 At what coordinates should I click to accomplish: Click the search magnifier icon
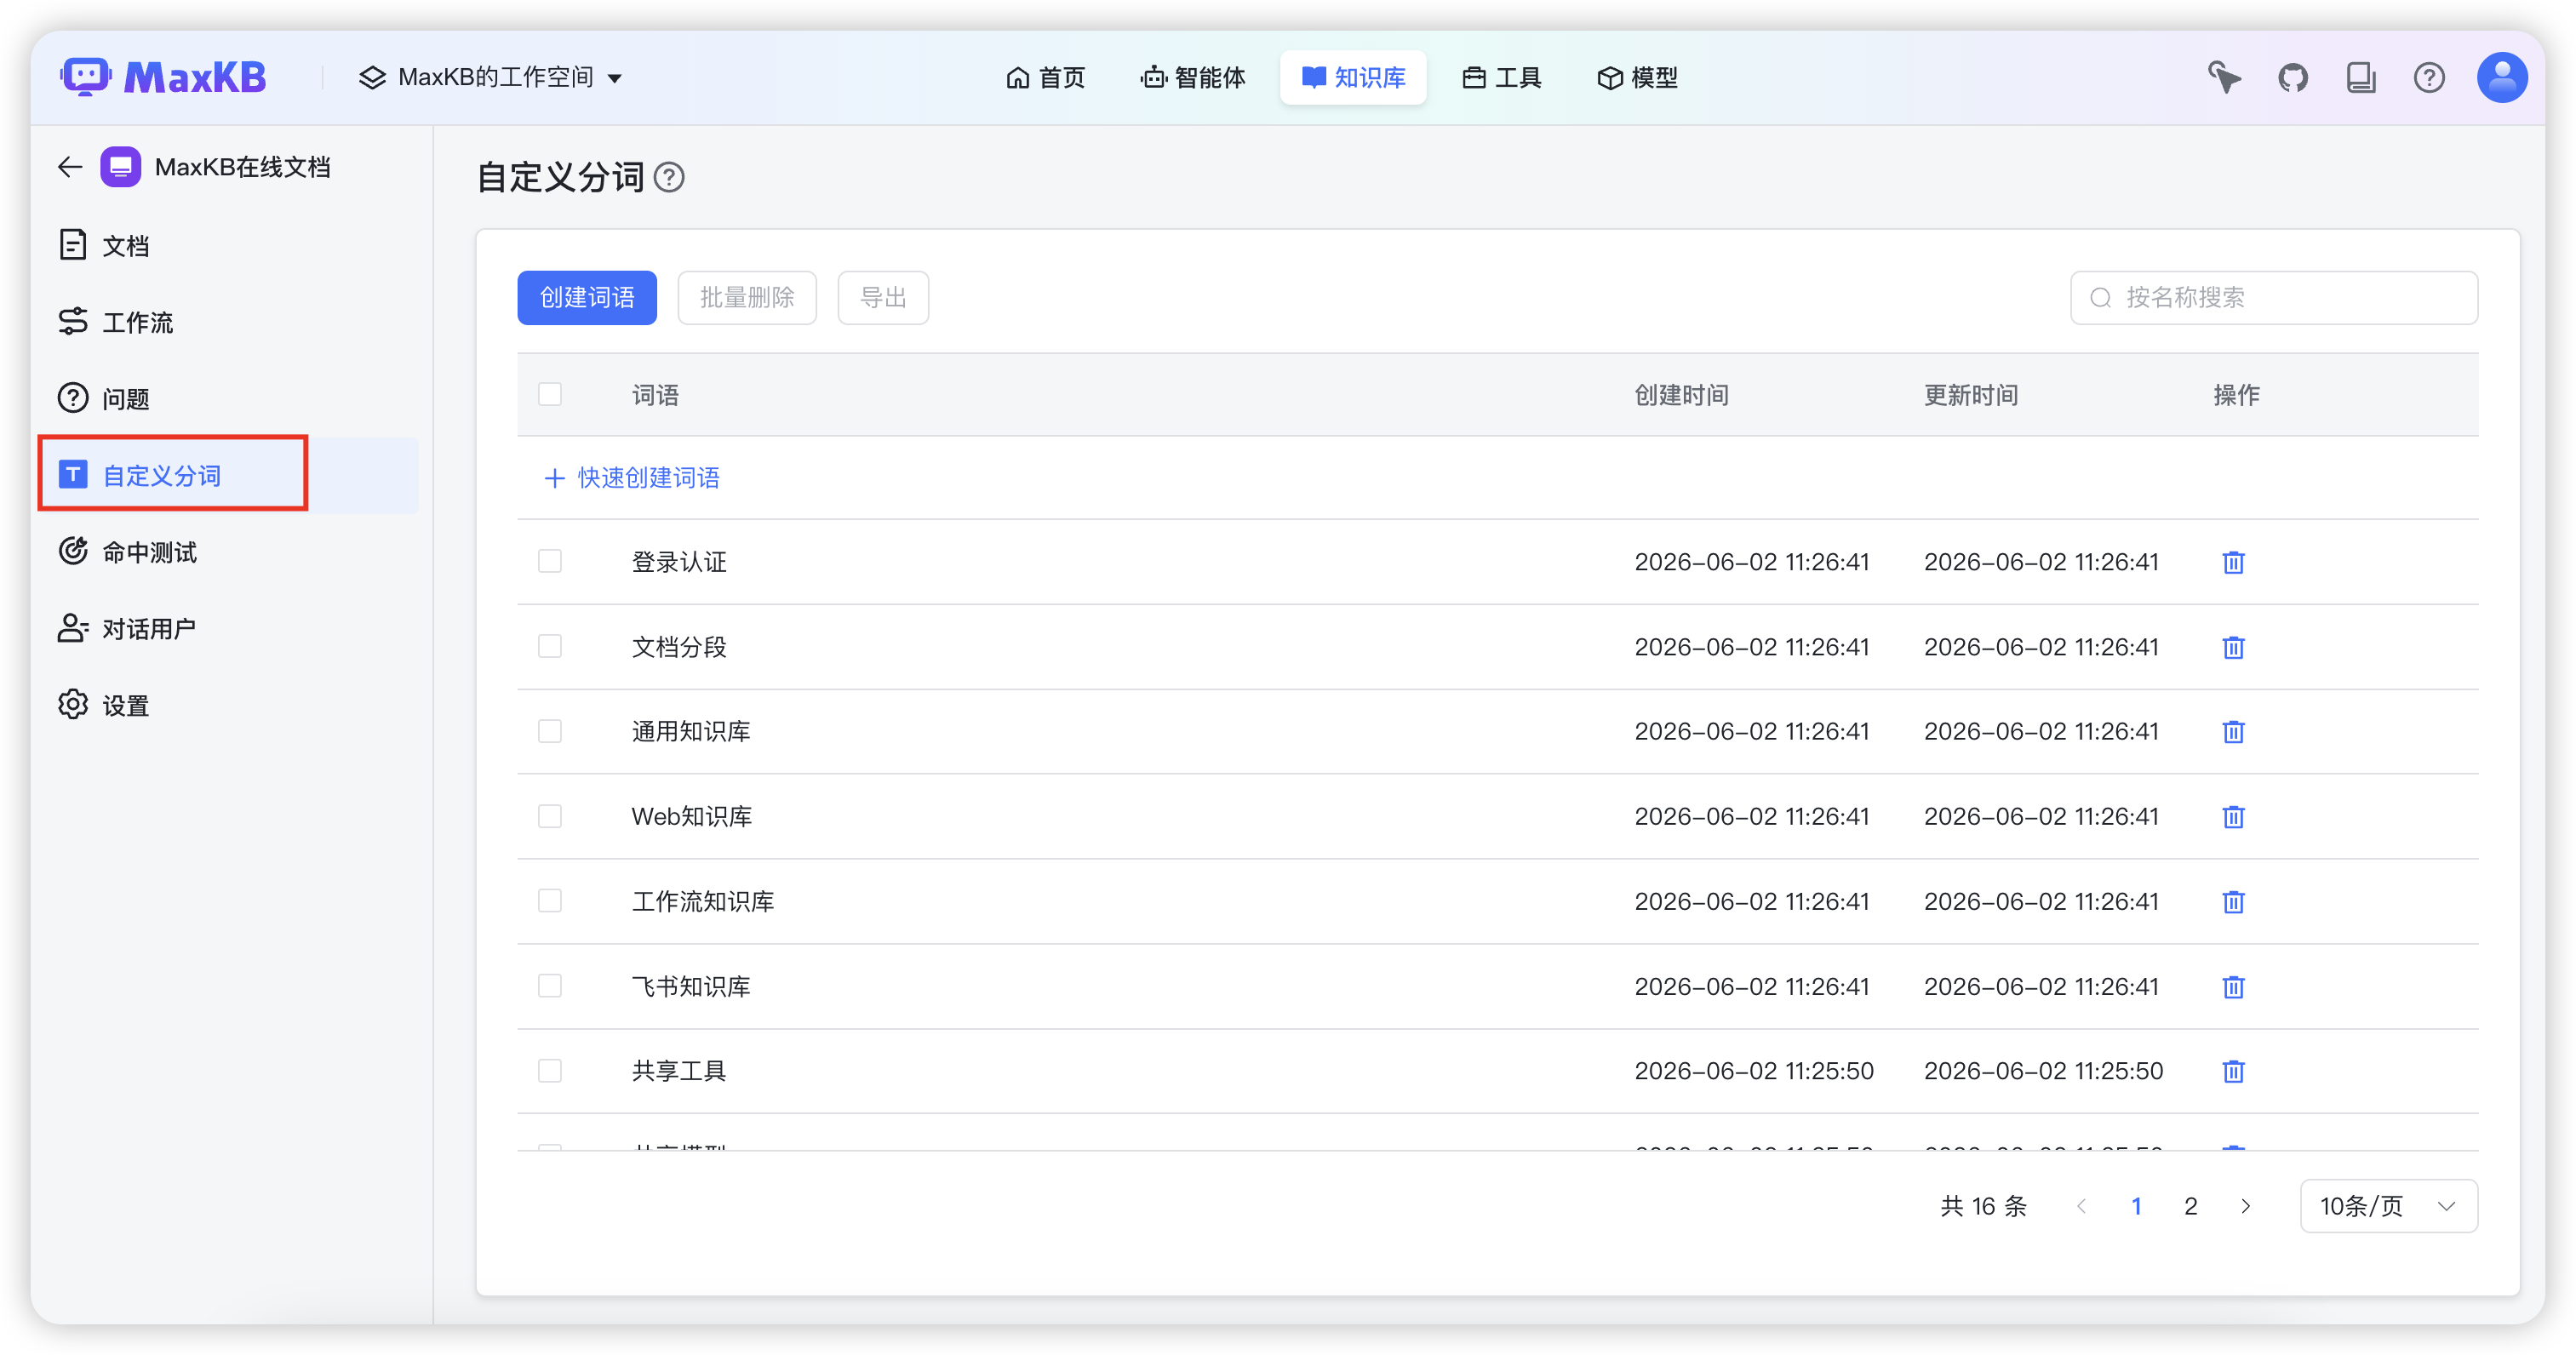(2101, 298)
